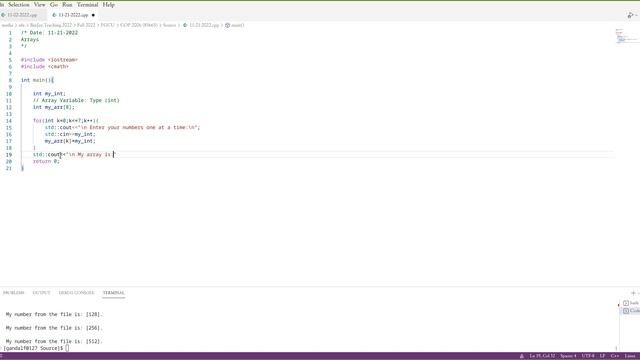The image size is (640, 360).
Task: Click 'return 0;' code line
Action: (x=46, y=161)
